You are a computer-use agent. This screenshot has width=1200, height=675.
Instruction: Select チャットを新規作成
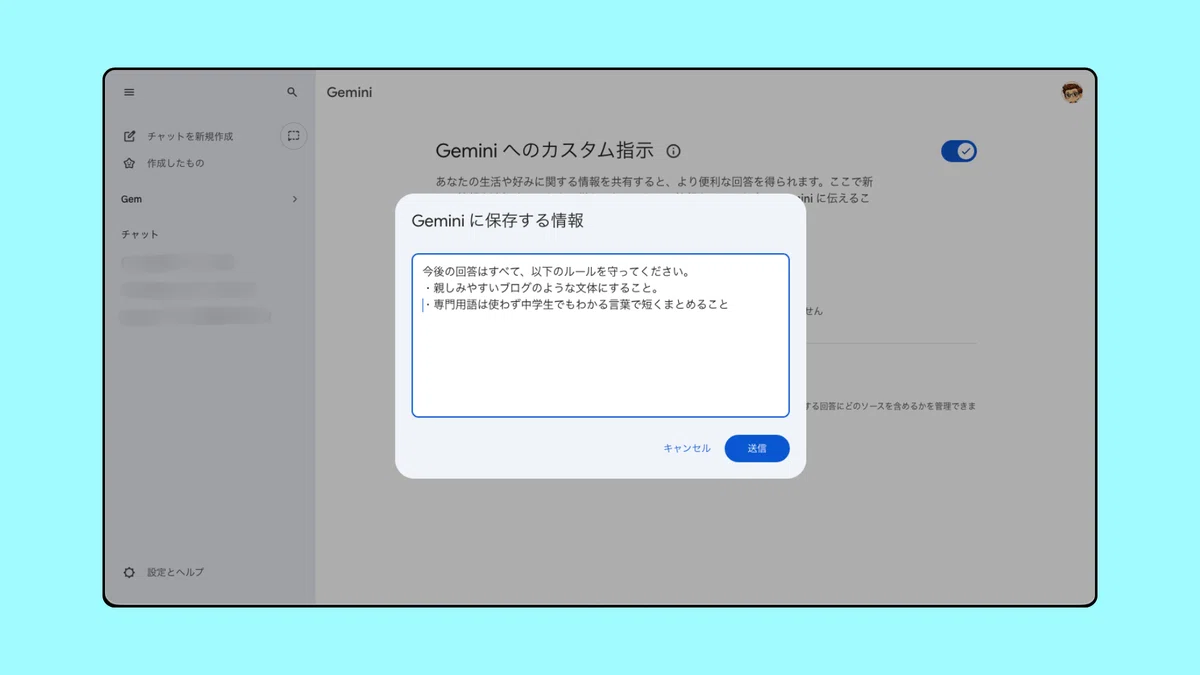tap(190, 136)
